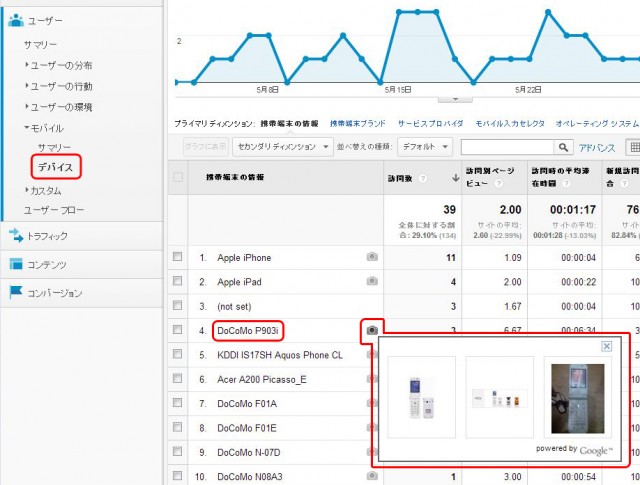Screen dimensions: 640x485
Task: Tick the checkbox for DoCoMo P903i
Action: pyautogui.click(x=178, y=329)
